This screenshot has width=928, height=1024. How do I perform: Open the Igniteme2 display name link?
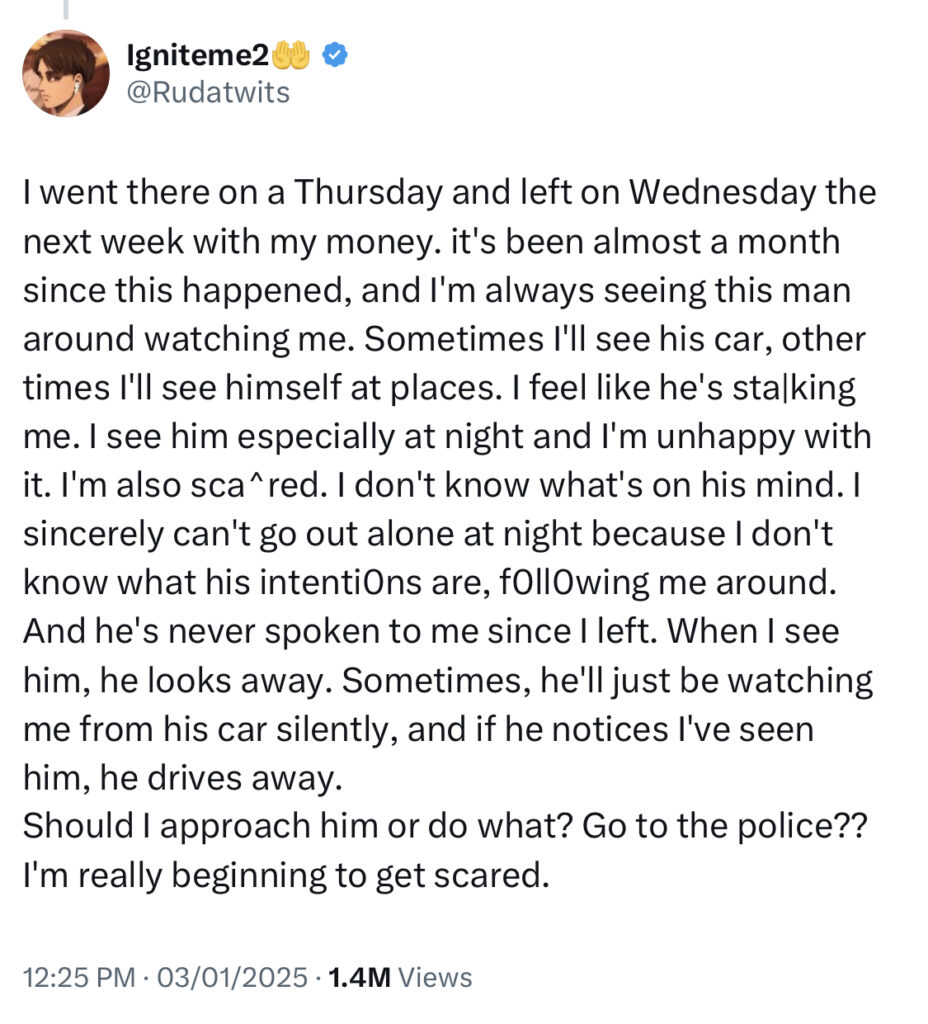click(x=197, y=56)
